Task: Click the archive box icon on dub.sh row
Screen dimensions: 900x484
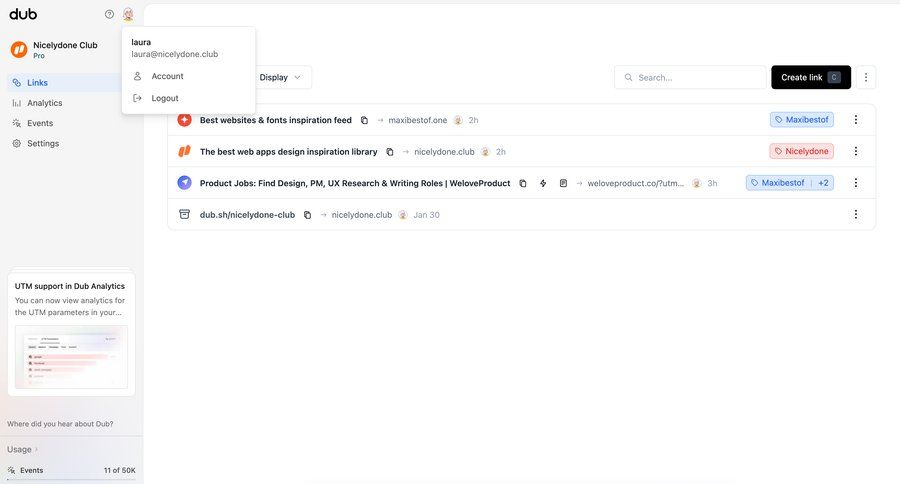Action: (x=184, y=214)
